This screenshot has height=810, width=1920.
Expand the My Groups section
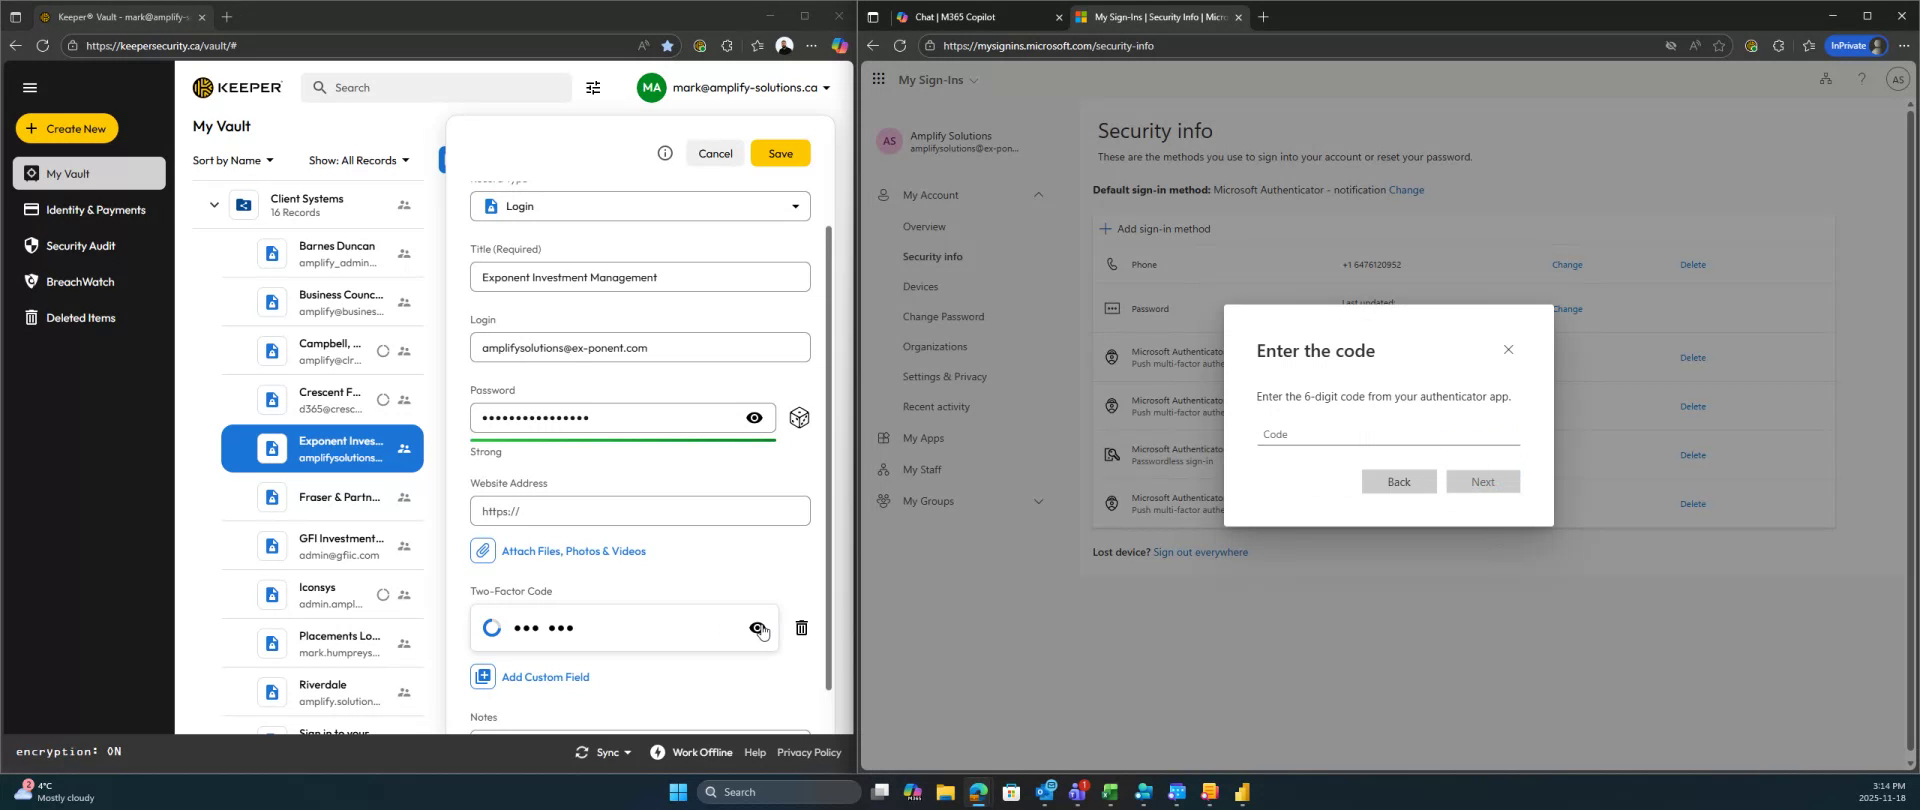1038,501
